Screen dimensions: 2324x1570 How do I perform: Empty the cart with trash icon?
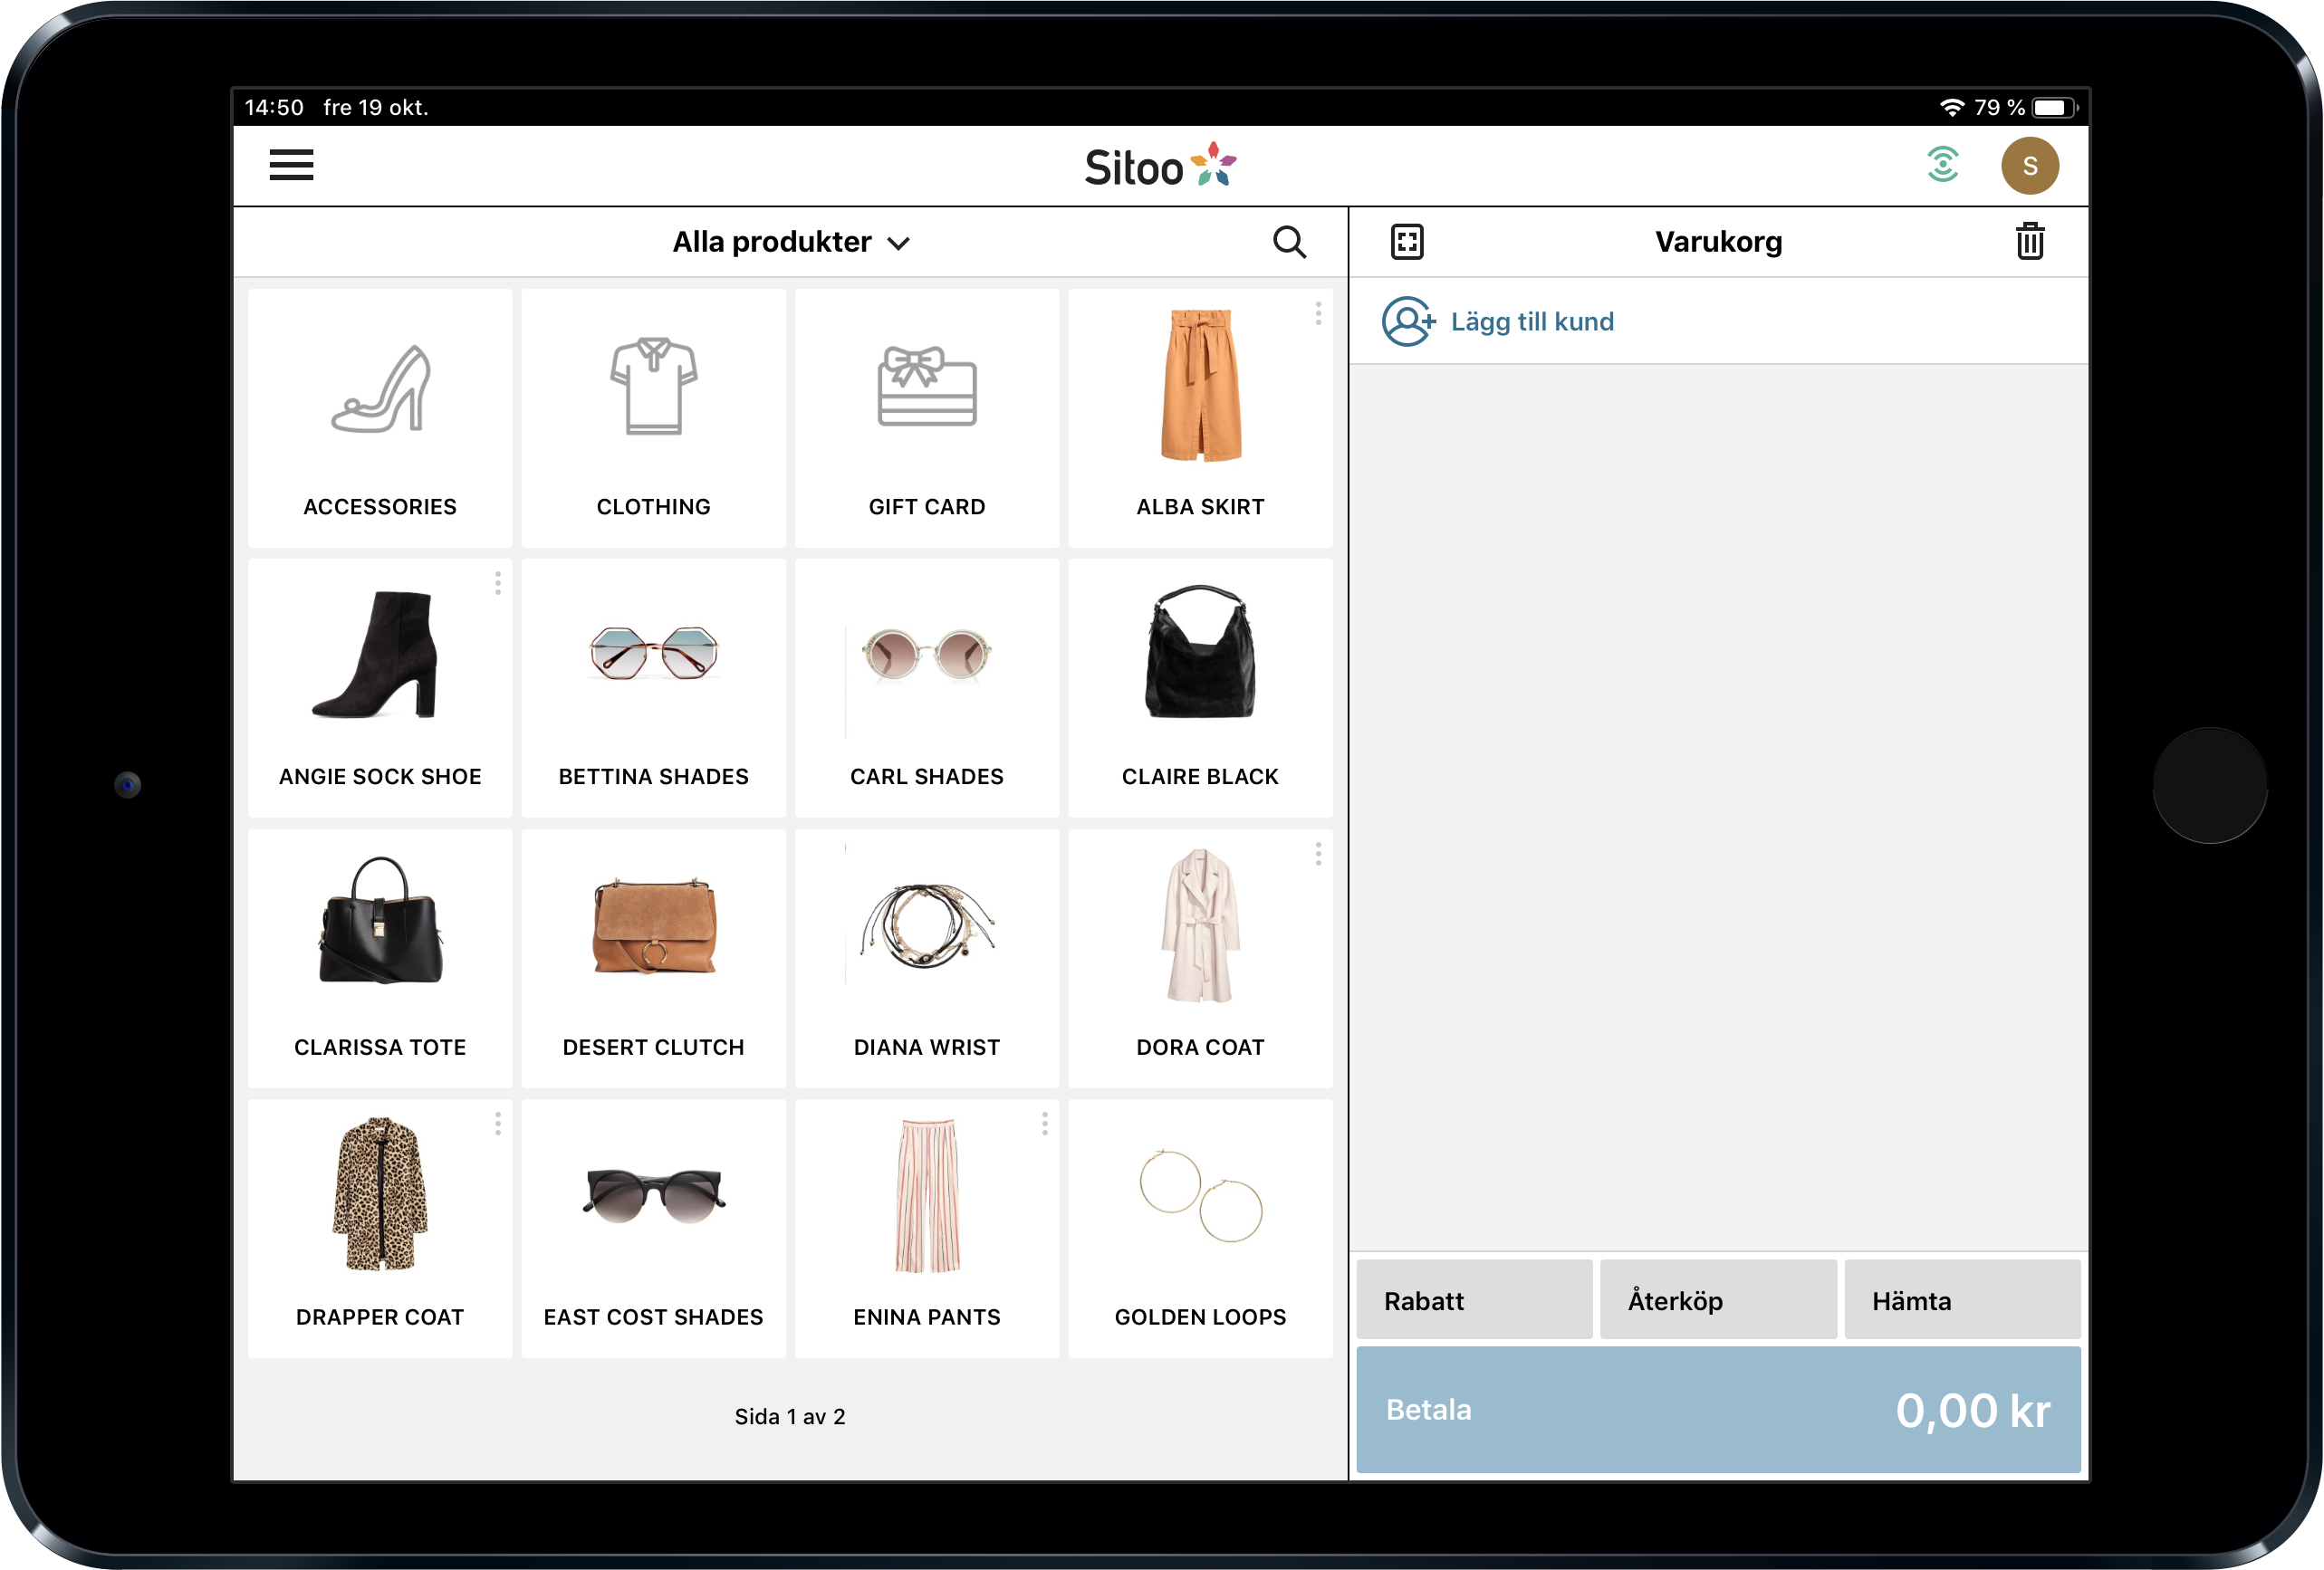point(2029,241)
